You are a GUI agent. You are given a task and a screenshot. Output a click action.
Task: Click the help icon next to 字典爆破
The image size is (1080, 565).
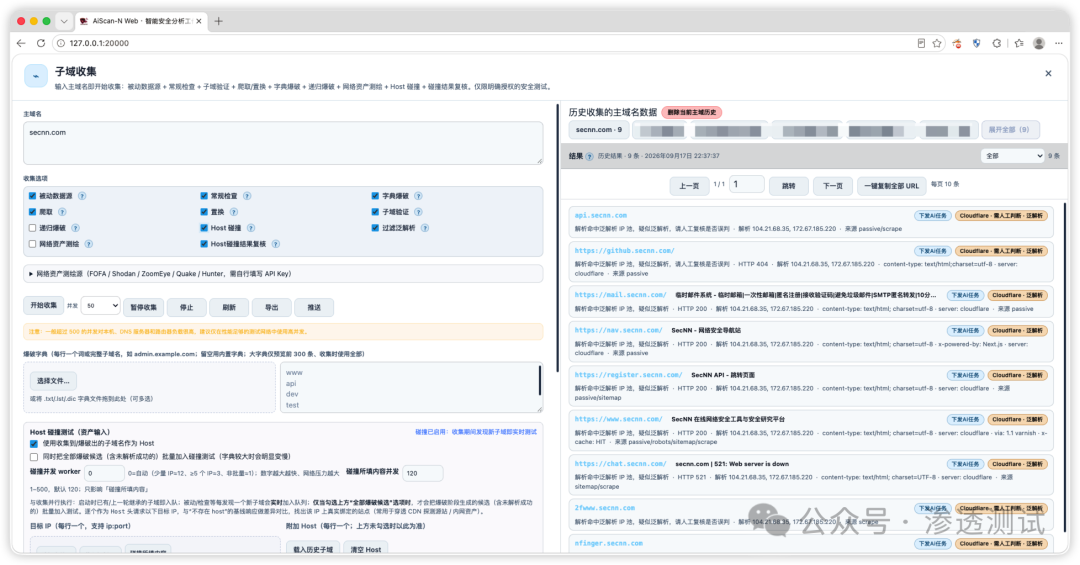point(418,196)
